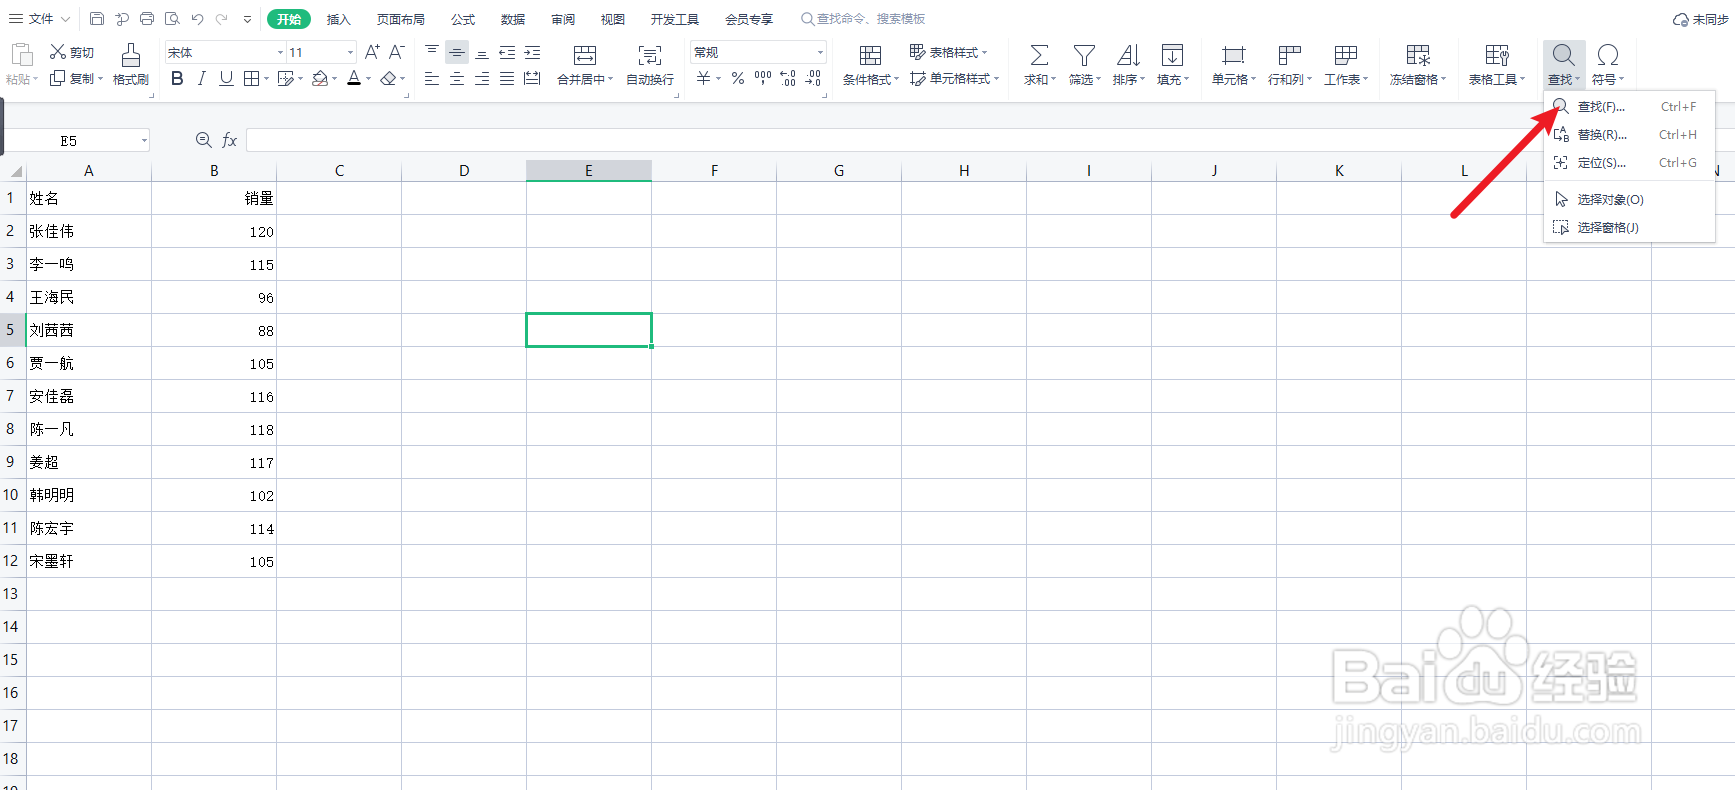The height and width of the screenshot is (790, 1735).
Task: Open Print Preview icon
Action: click(172, 19)
